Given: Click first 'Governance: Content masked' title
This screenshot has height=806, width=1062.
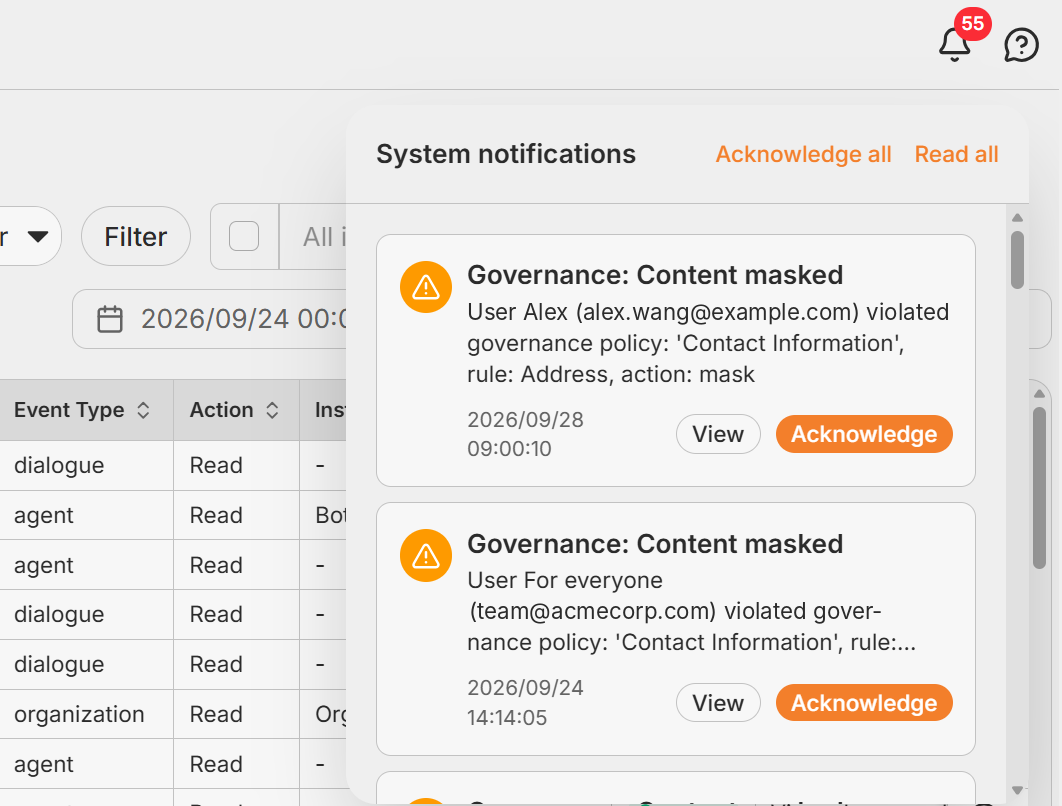Looking at the screenshot, I should click(655, 275).
